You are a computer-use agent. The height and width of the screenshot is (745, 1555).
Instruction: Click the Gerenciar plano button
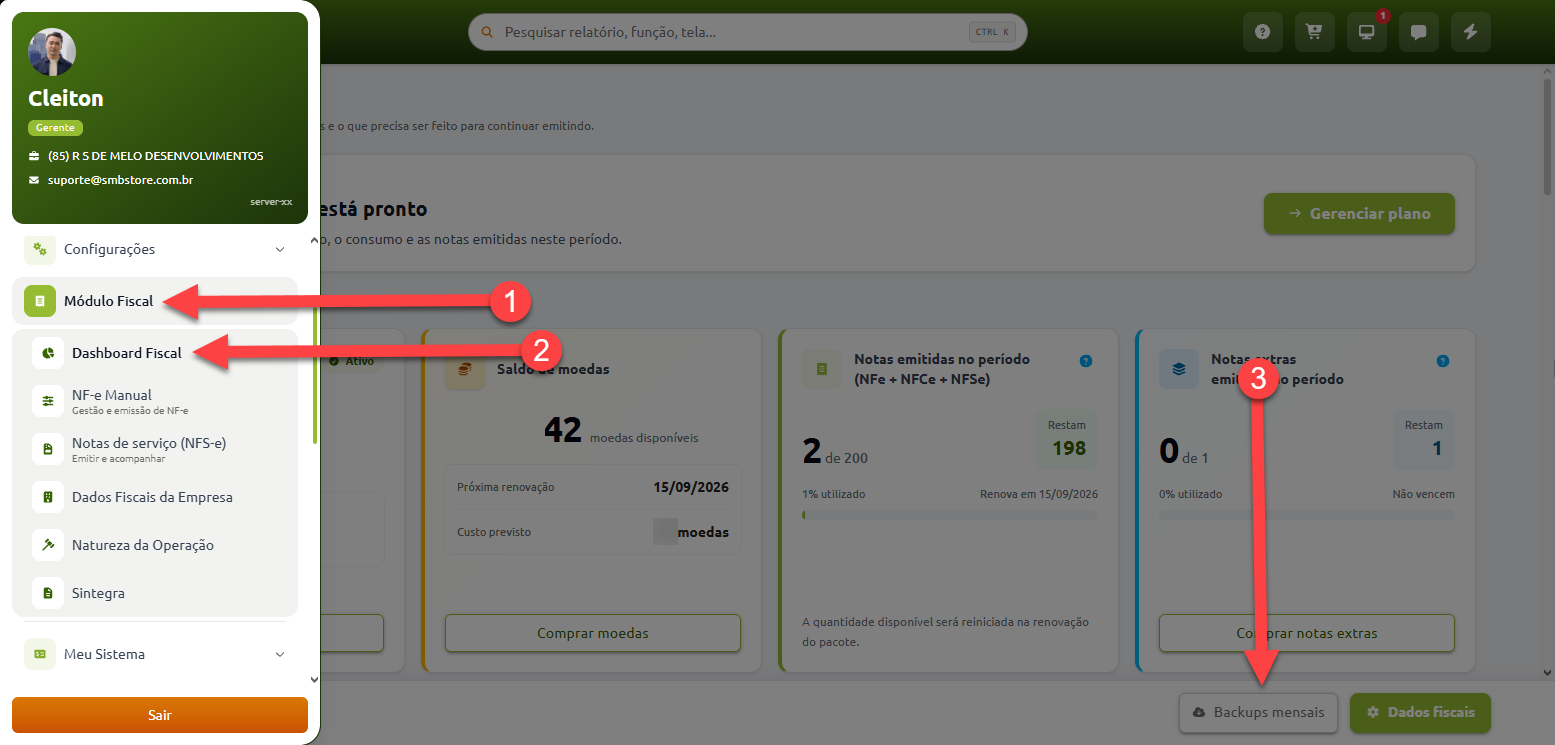[1359, 214]
